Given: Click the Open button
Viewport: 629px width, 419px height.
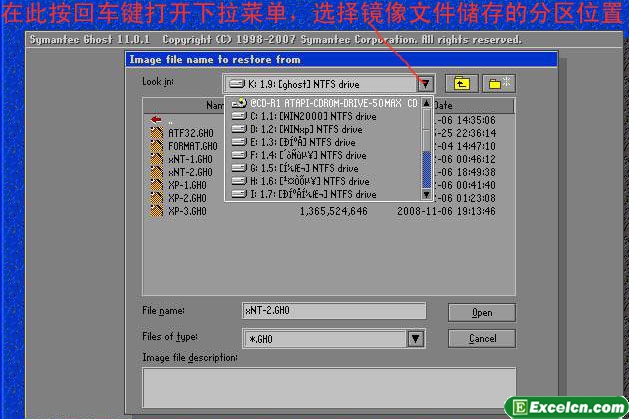Looking at the screenshot, I should click(x=482, y=312).
